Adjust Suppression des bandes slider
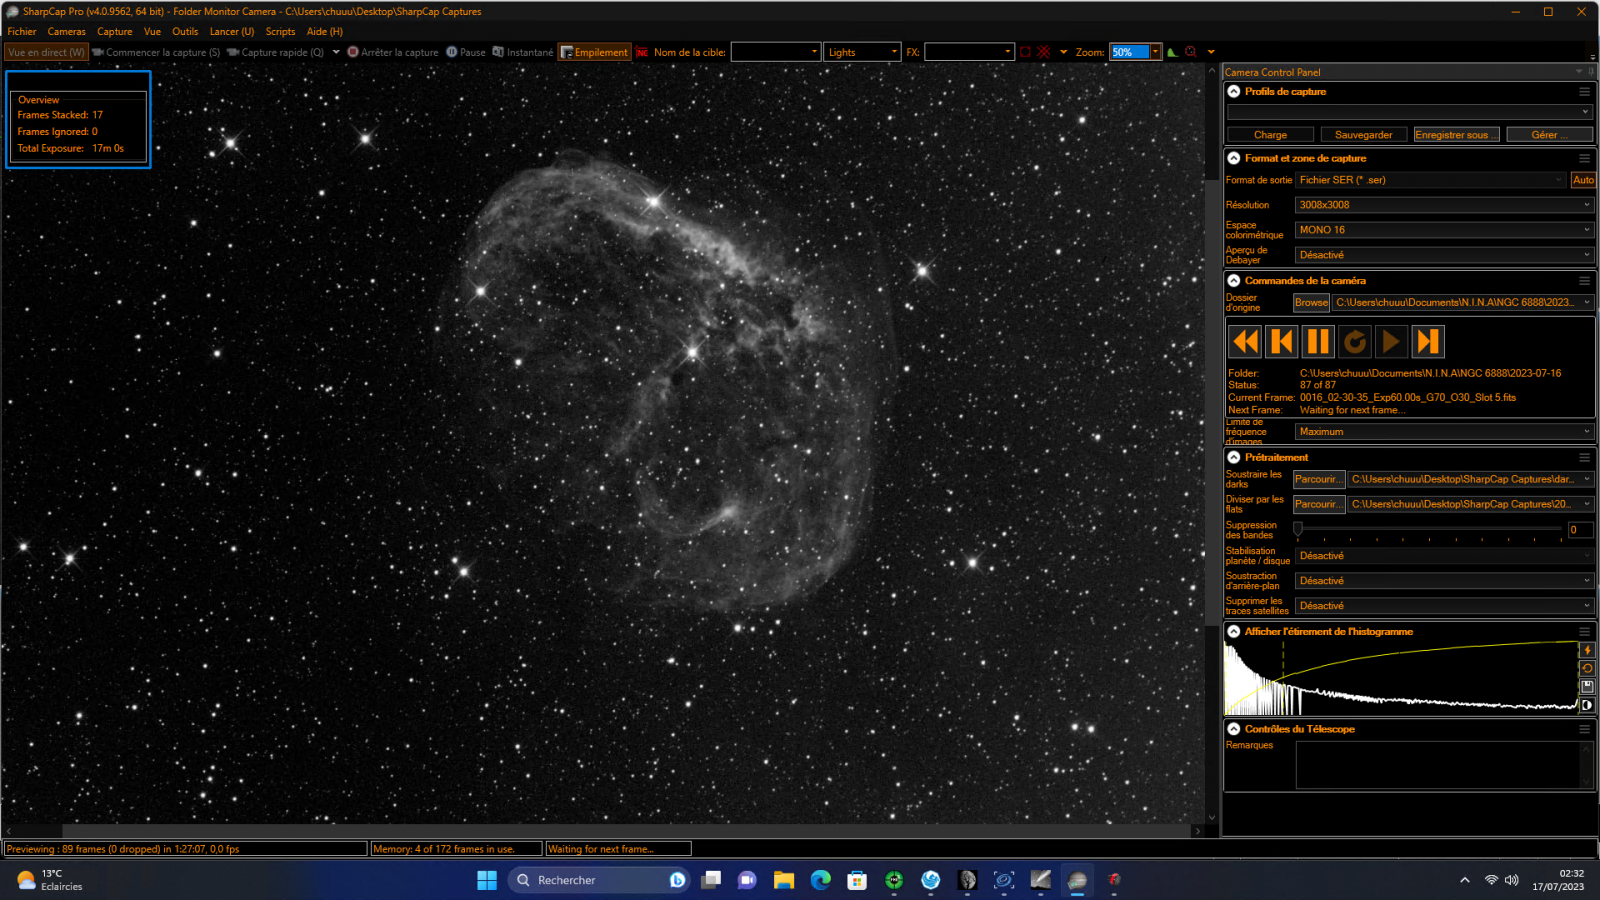Screen dimensions: 1600x900 1430,529
